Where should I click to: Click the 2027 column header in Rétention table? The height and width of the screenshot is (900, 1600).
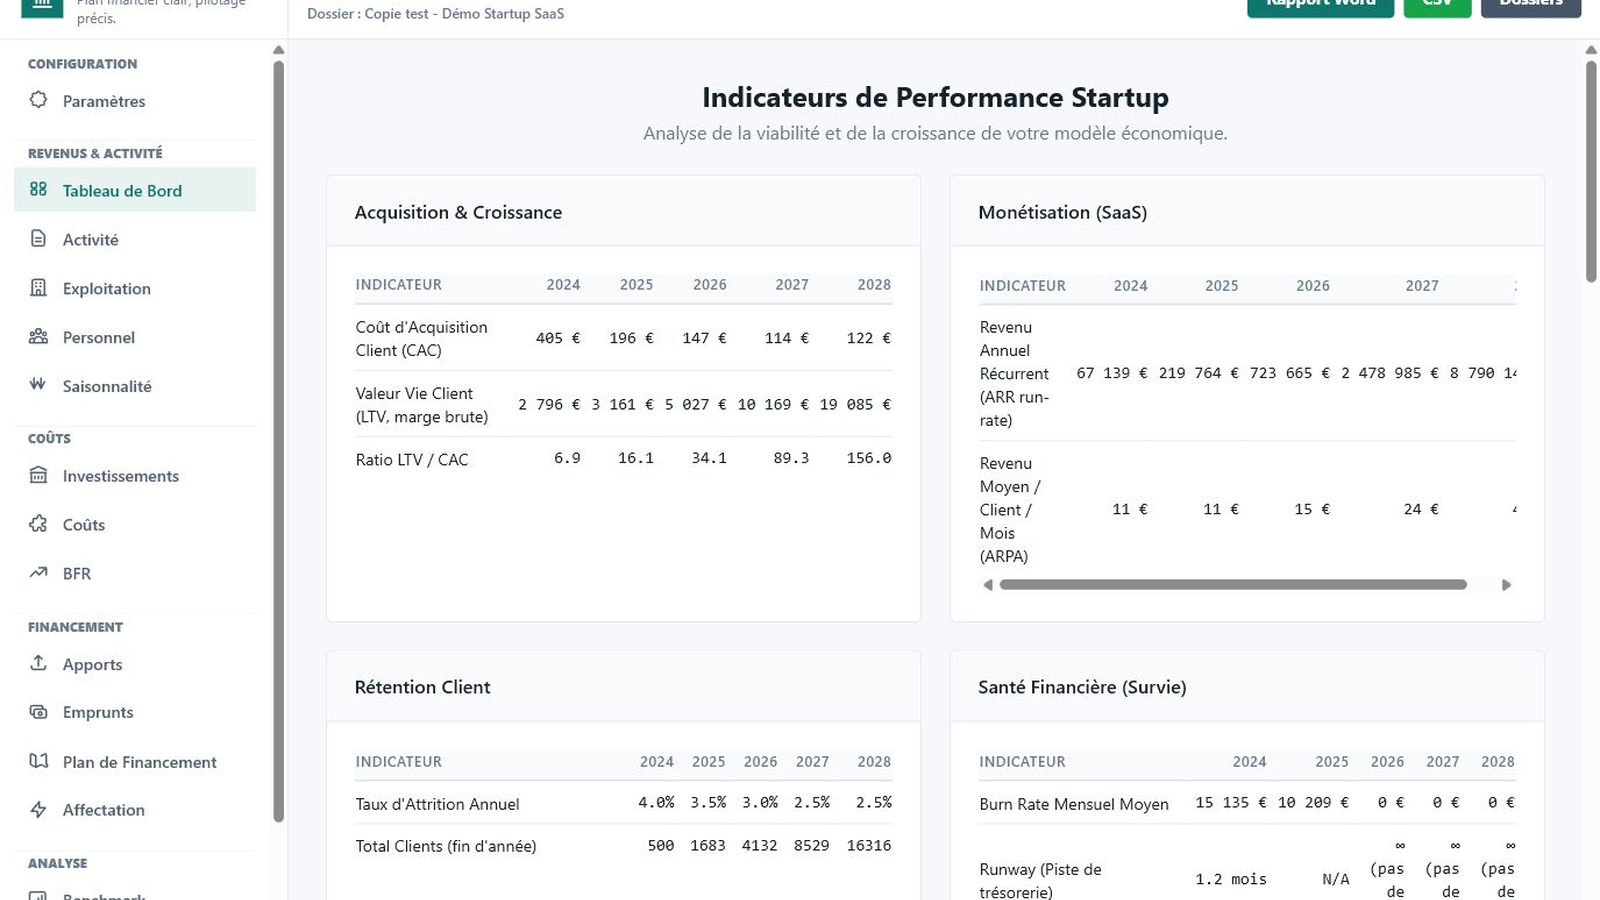[812, 761]
